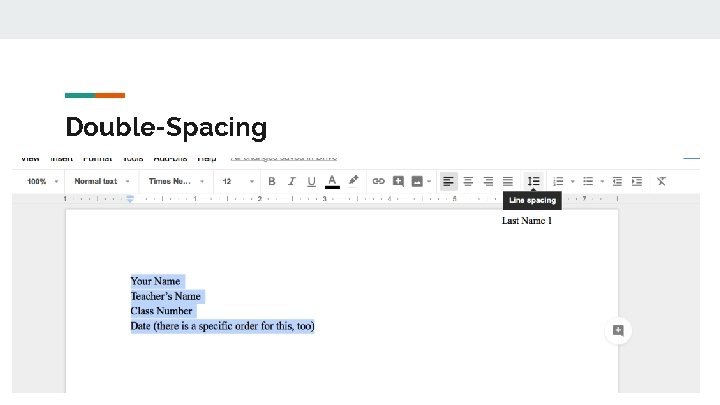Click the 'Date (there is a specific order' line
The width and height of the screenshot is (720, 405).
(222, 326)
